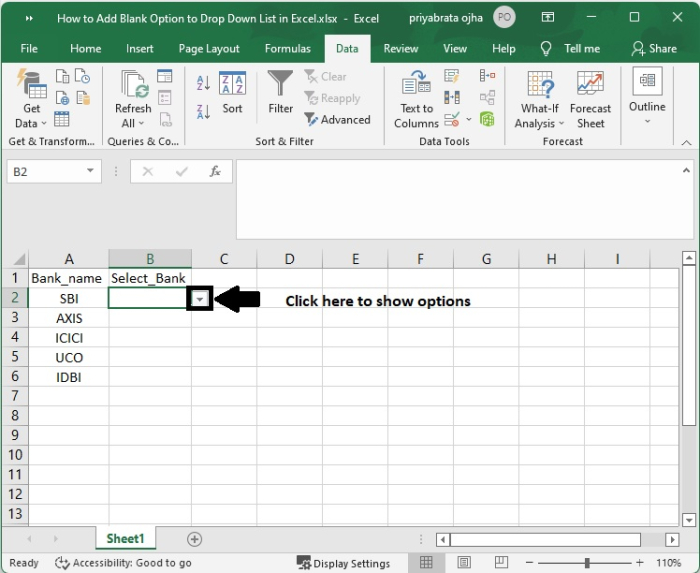Viewport: 700px width, 573px height.
Task: Click the Select All corner triangle
Action: 18,259
